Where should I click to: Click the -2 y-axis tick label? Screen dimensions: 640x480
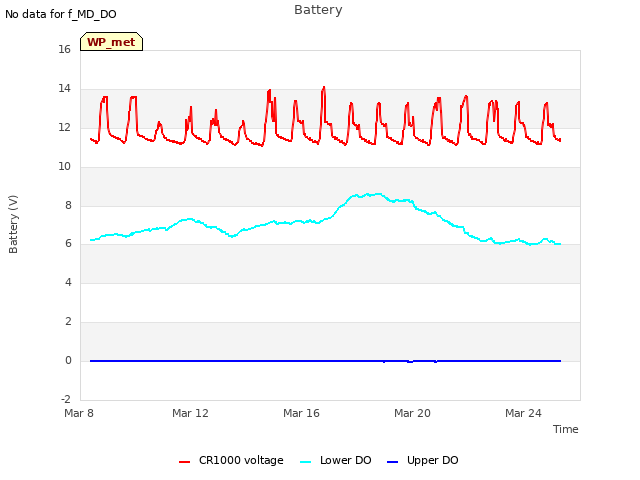click(66, 399)
